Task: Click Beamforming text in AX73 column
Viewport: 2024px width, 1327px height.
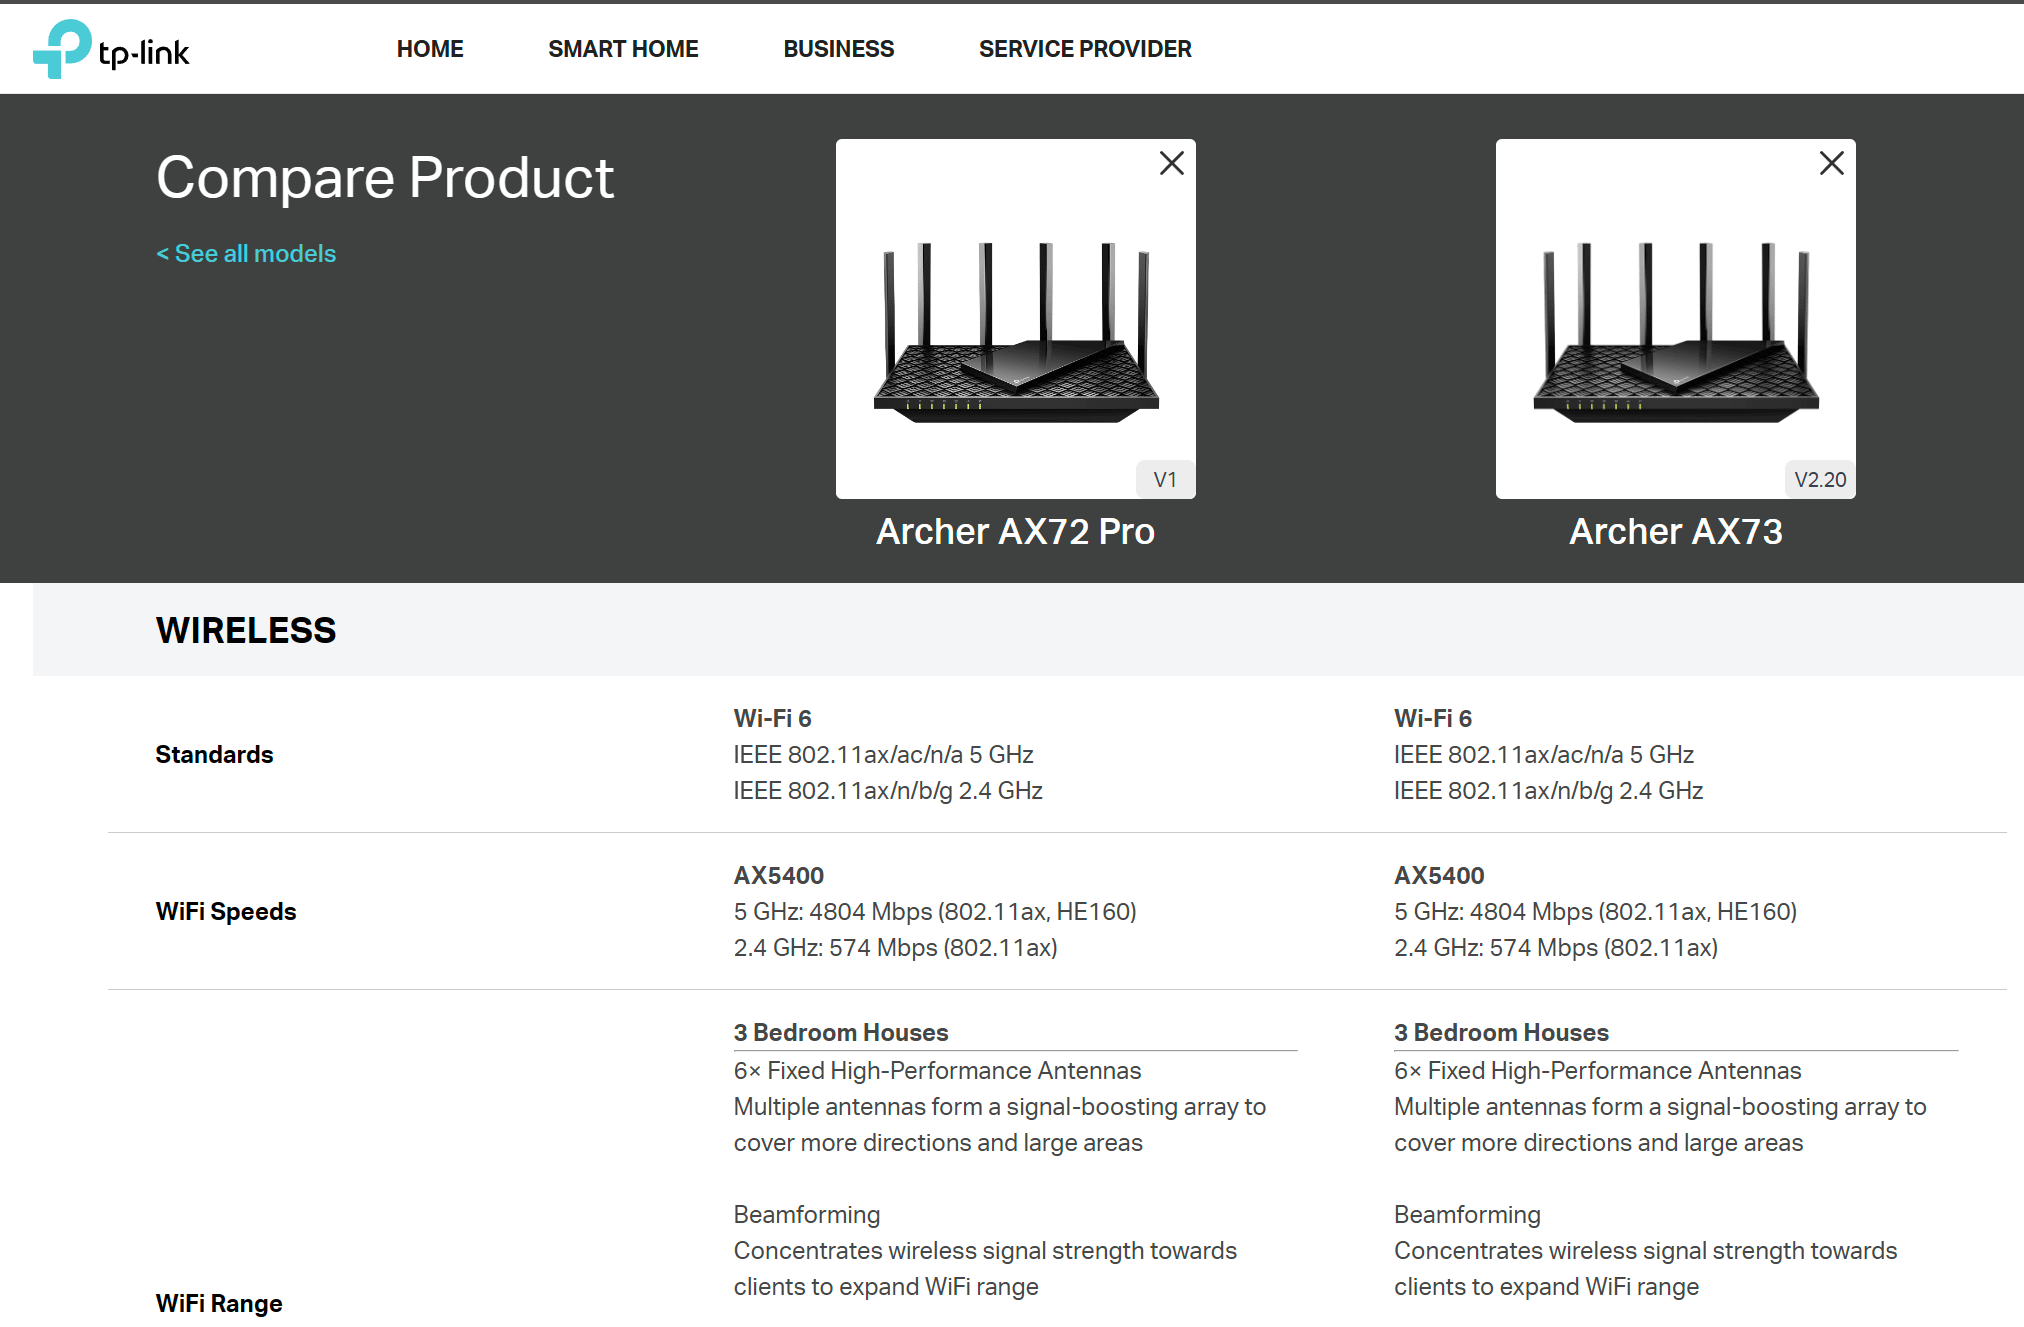Action: [1467, 1215]
